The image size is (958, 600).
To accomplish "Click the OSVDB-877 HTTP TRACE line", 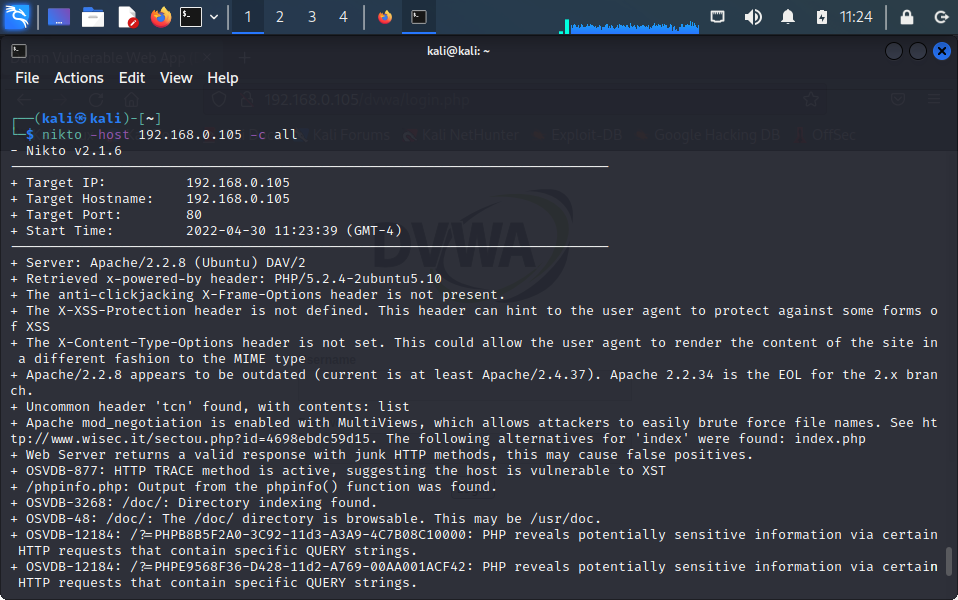I will (338, 470).
